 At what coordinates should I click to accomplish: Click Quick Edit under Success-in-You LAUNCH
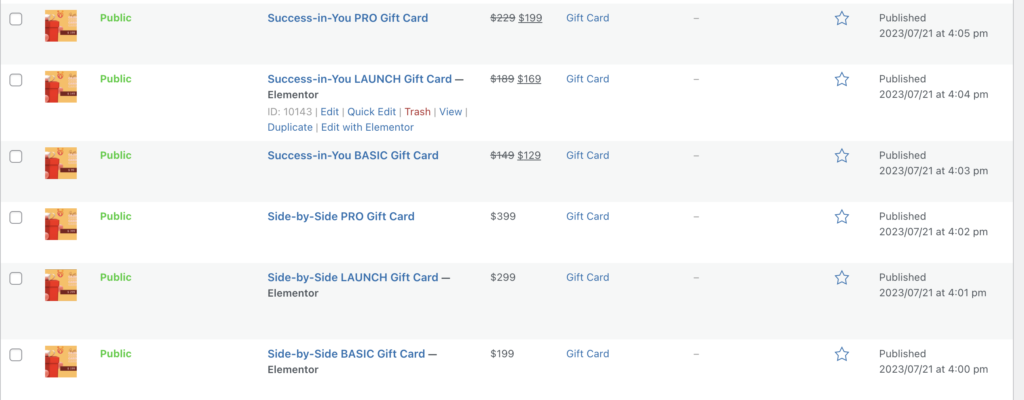(x=372, y=112)
